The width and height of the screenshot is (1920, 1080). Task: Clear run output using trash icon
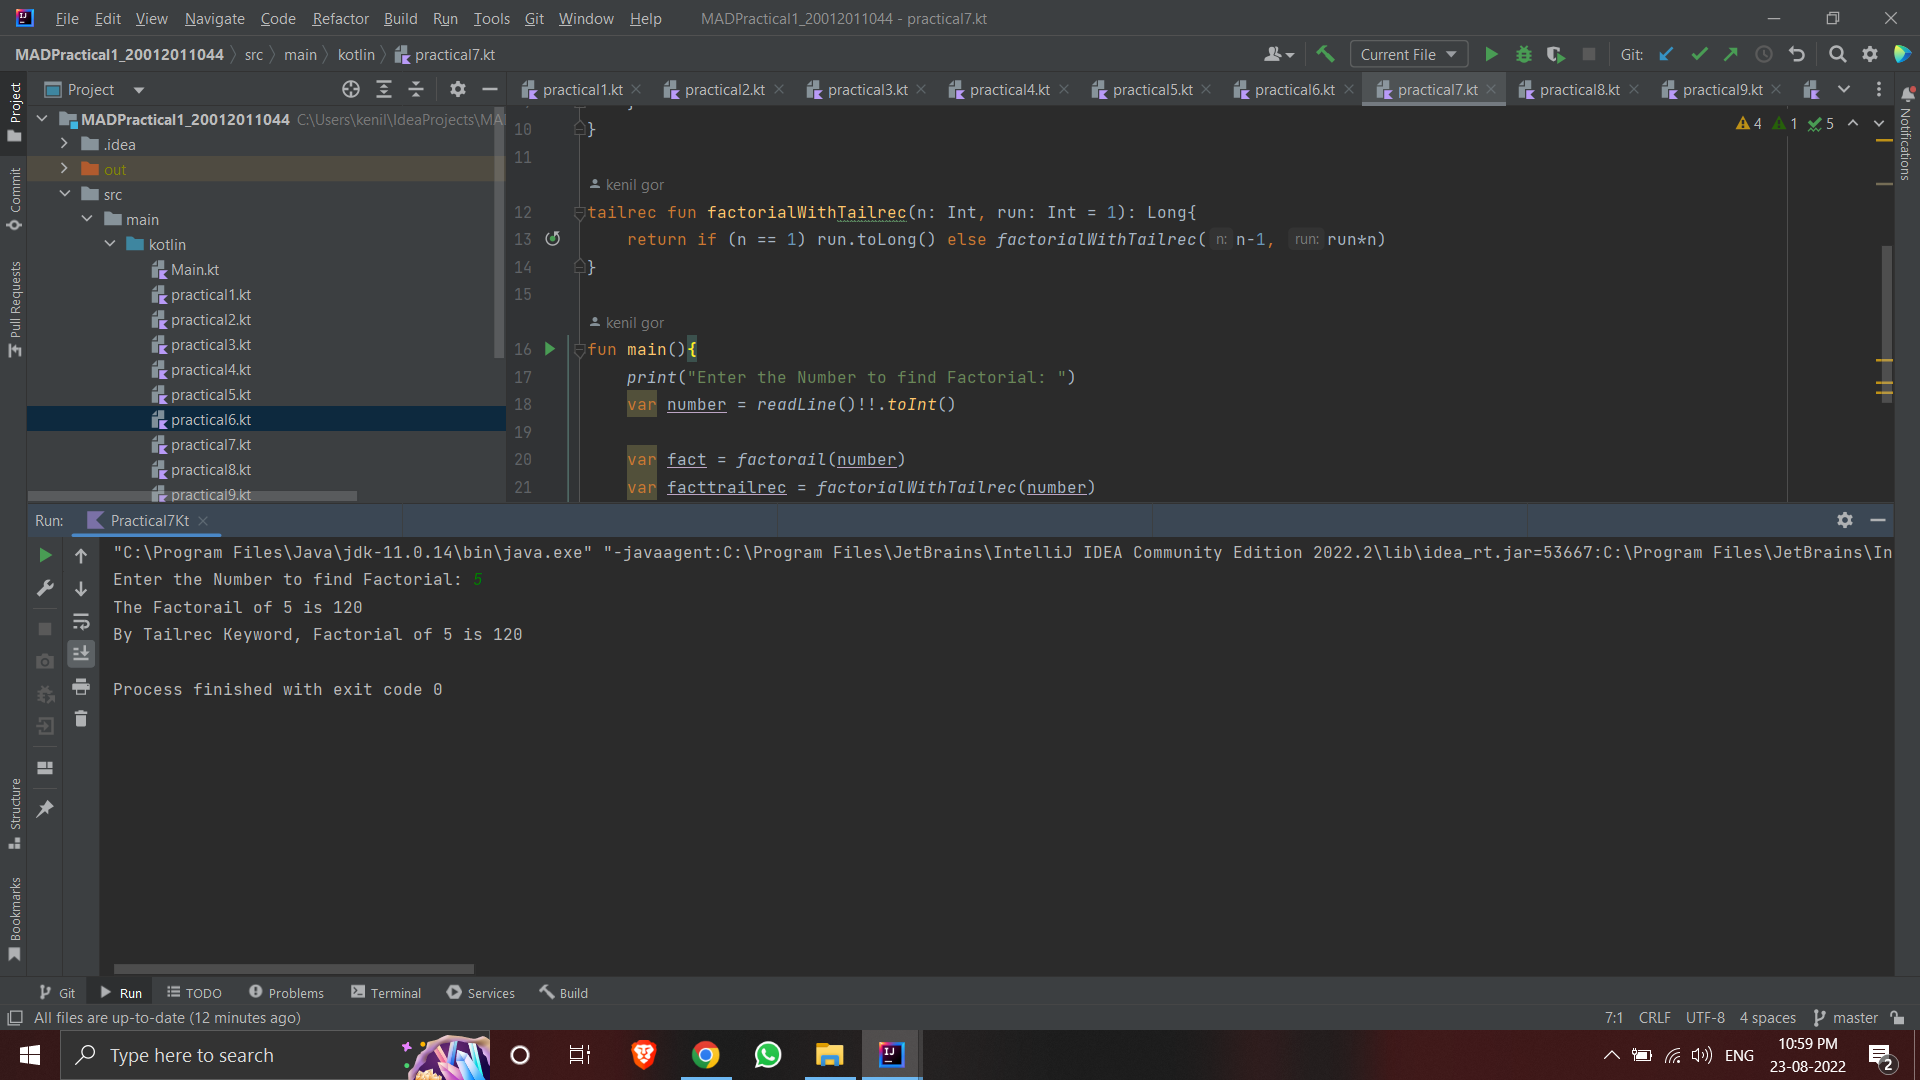pos(81,718)
